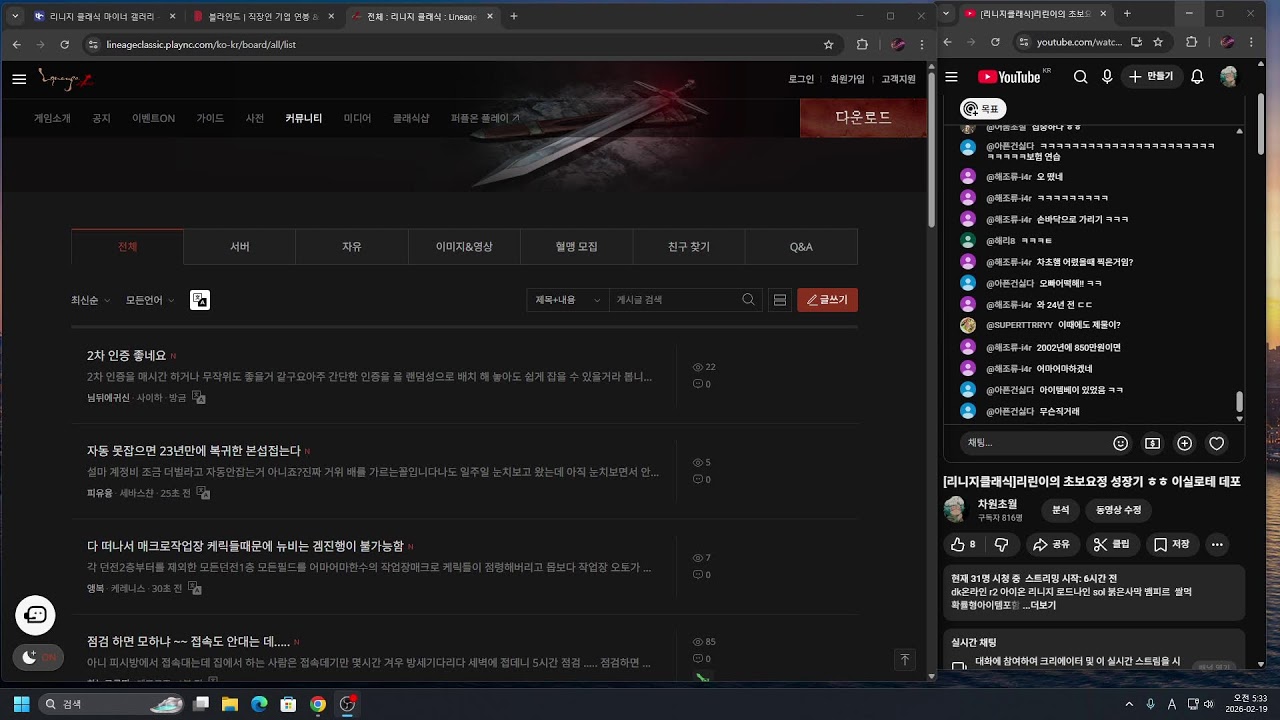
Task: Click the 고객지원 link
Action: (898, 79)
